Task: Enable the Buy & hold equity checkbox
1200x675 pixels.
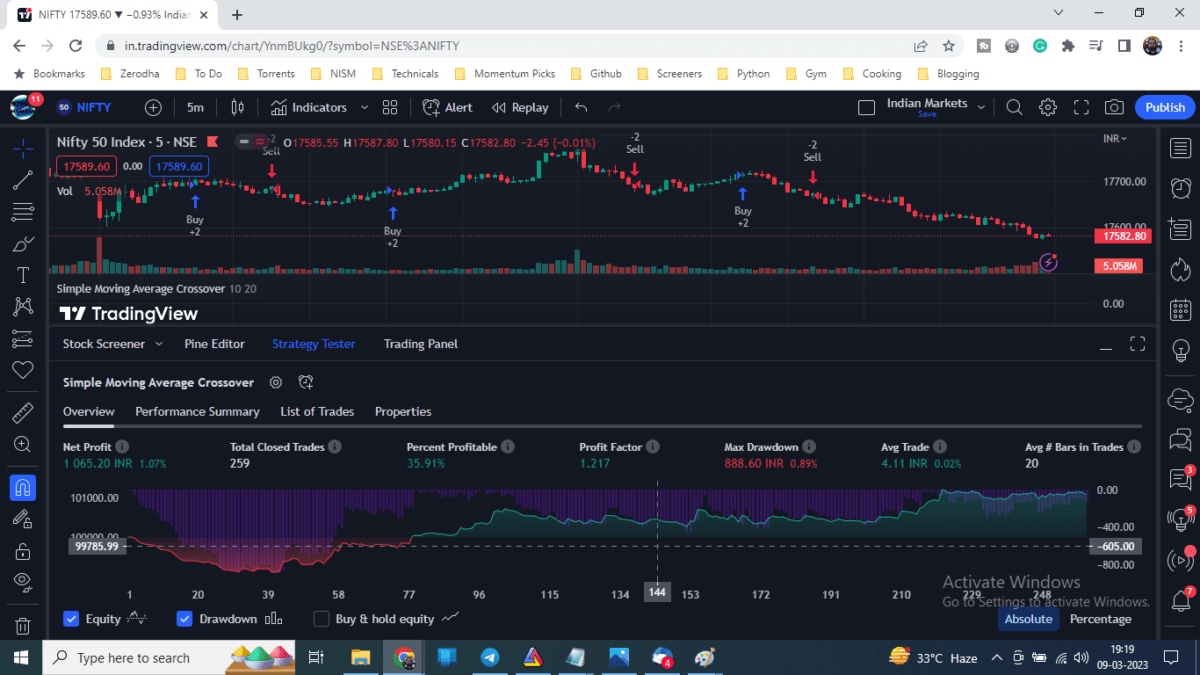Action: coord(321,619)
